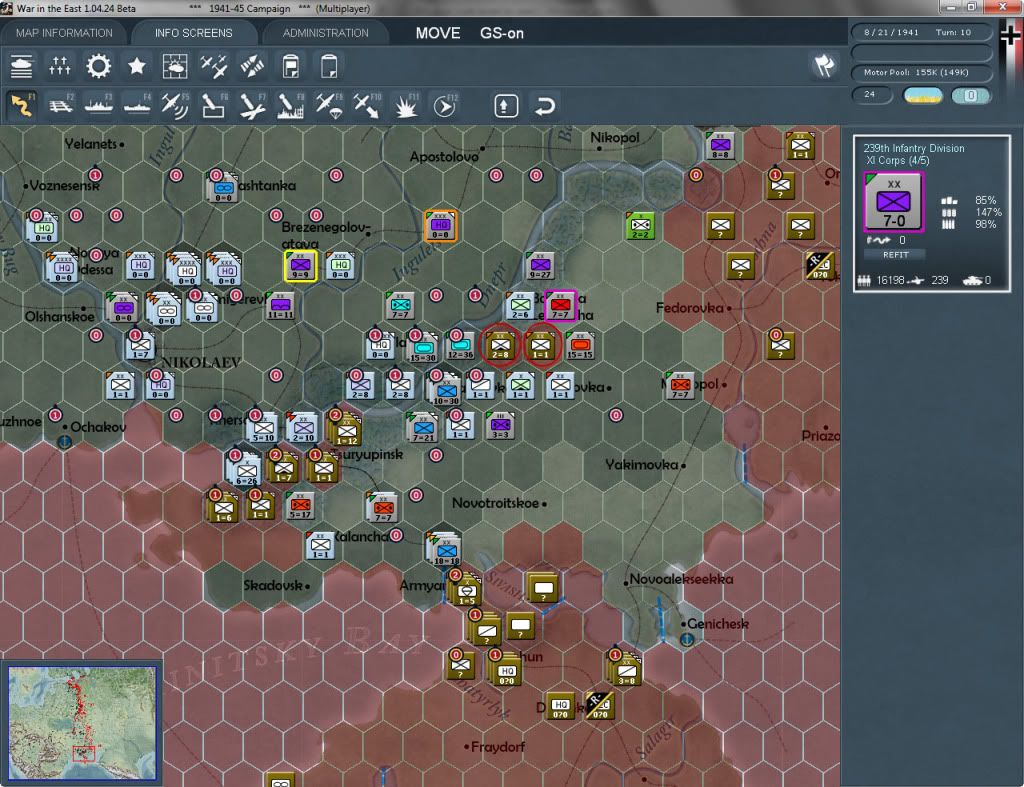Open the INFO SCREENS tab
This screenshot has width=1024, height=787.
pyautogui.click(x=193, y=33)
